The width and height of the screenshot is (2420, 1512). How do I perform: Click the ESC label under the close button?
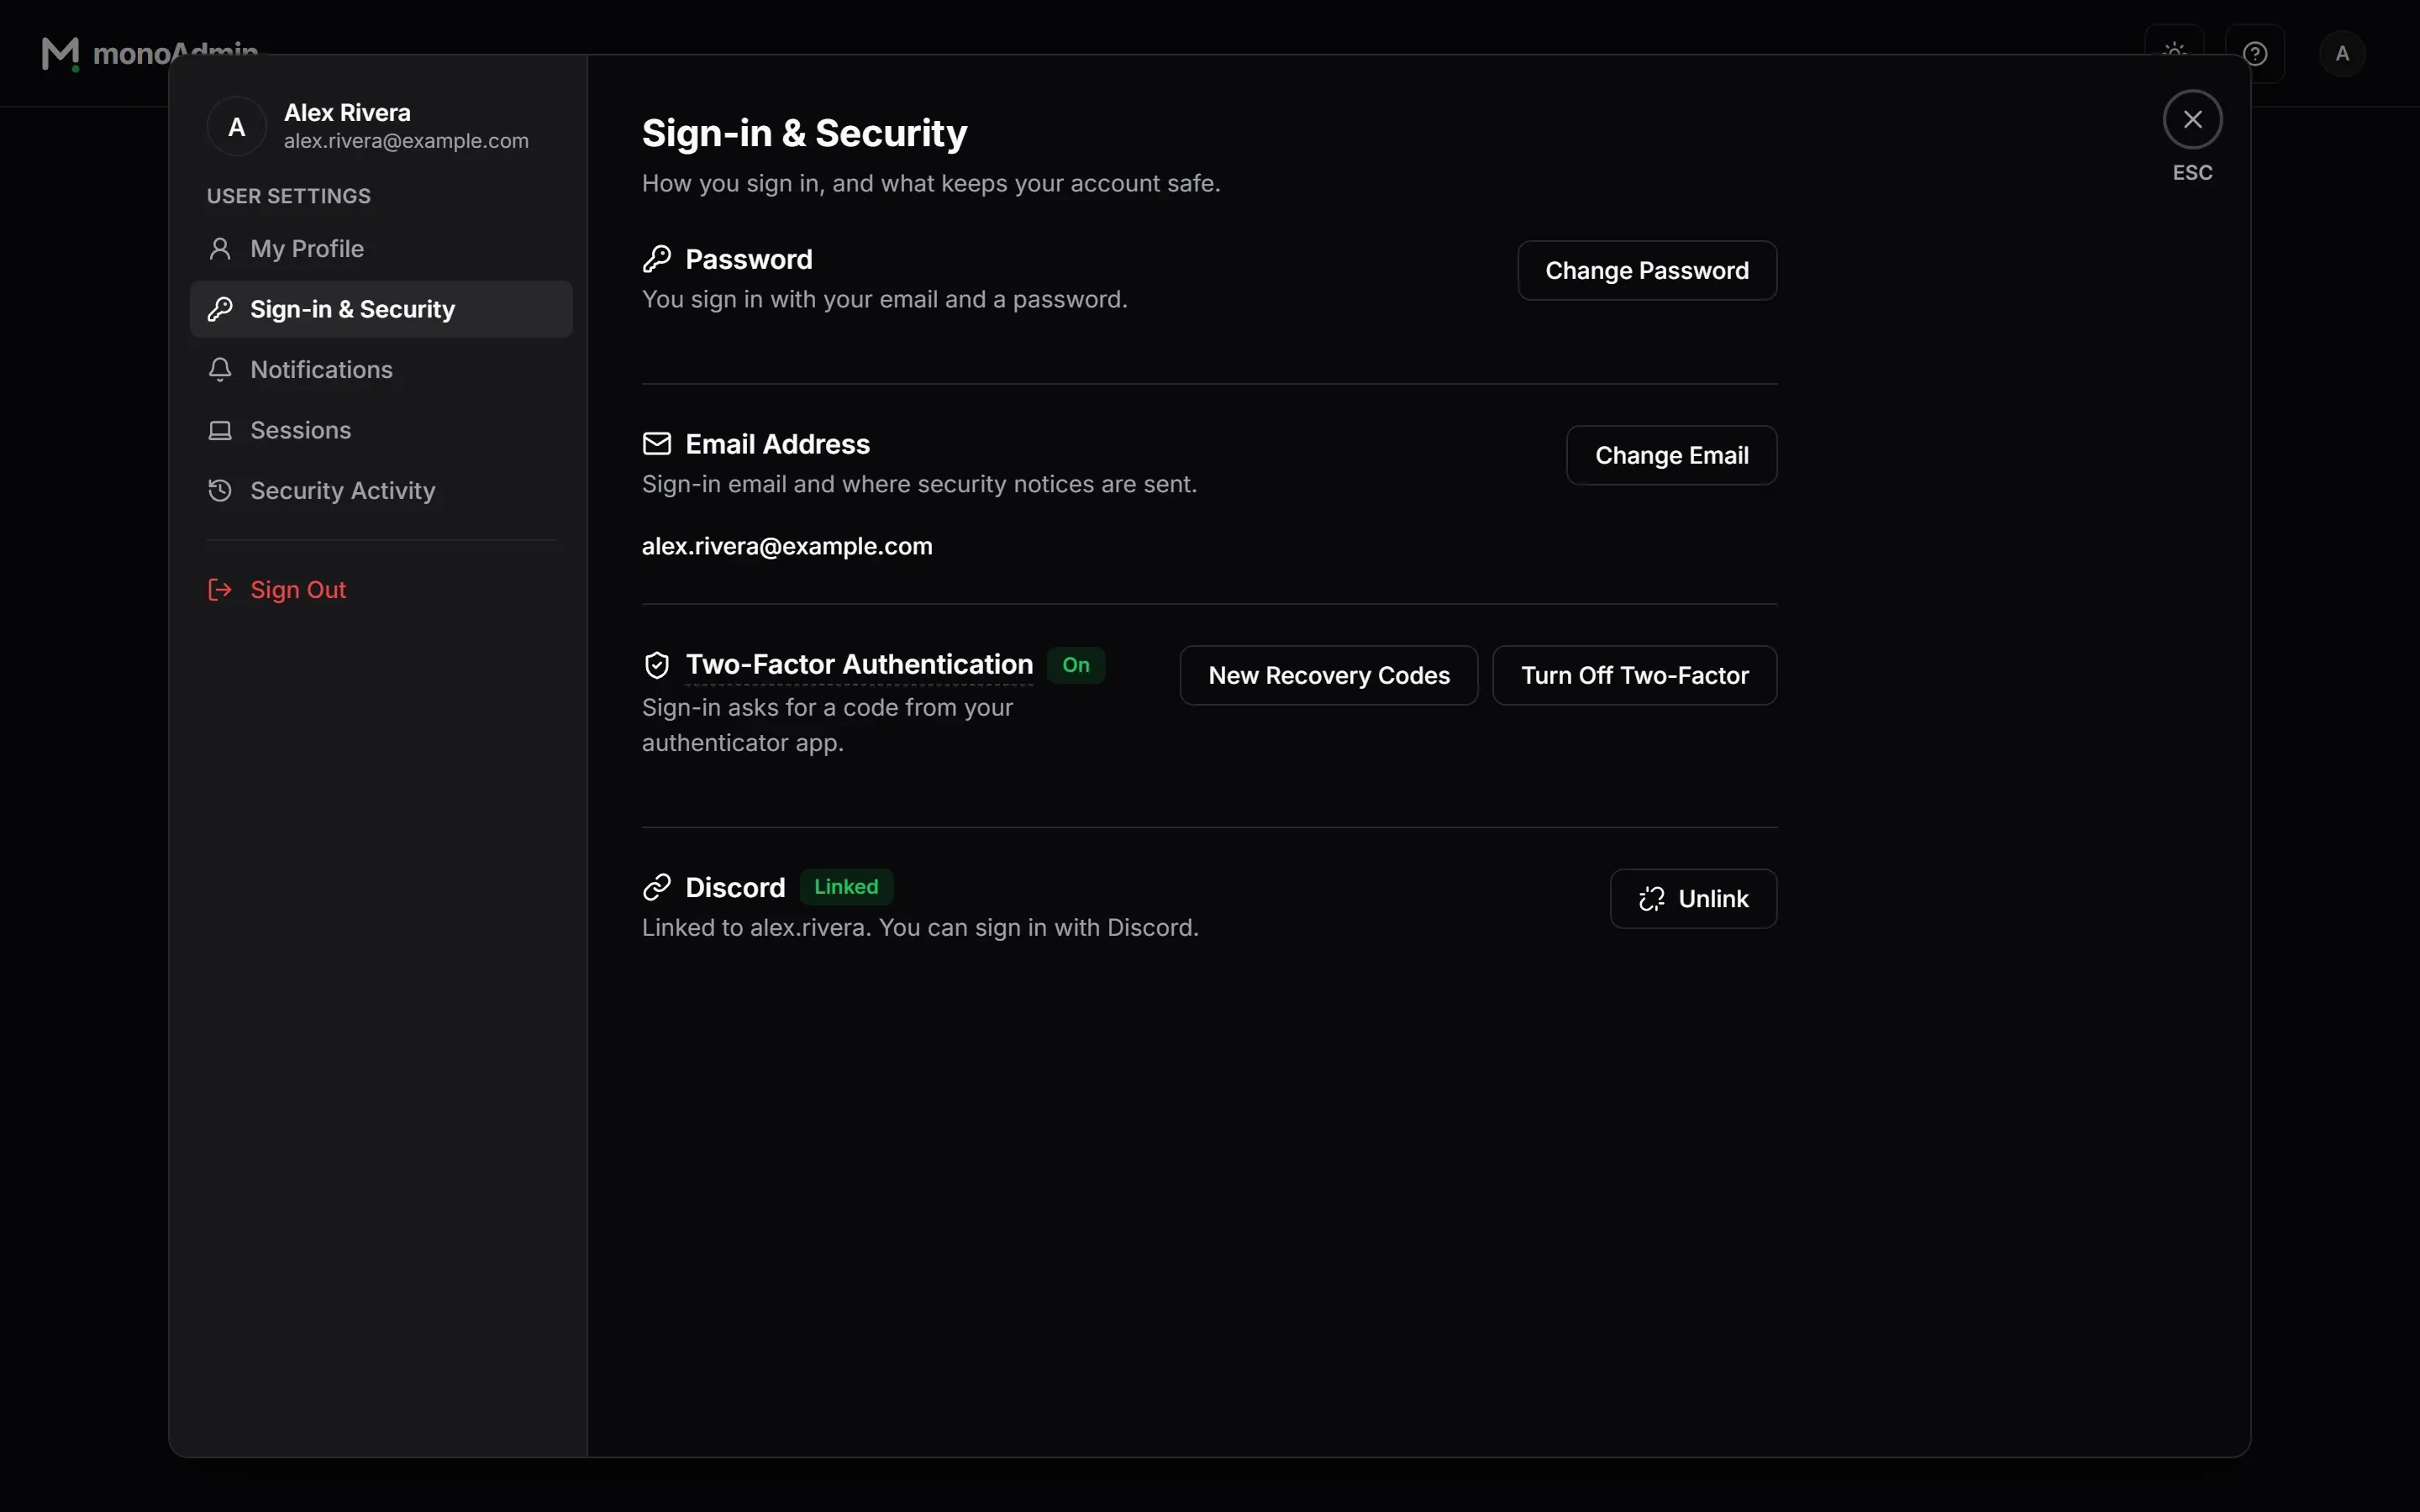2192,173
